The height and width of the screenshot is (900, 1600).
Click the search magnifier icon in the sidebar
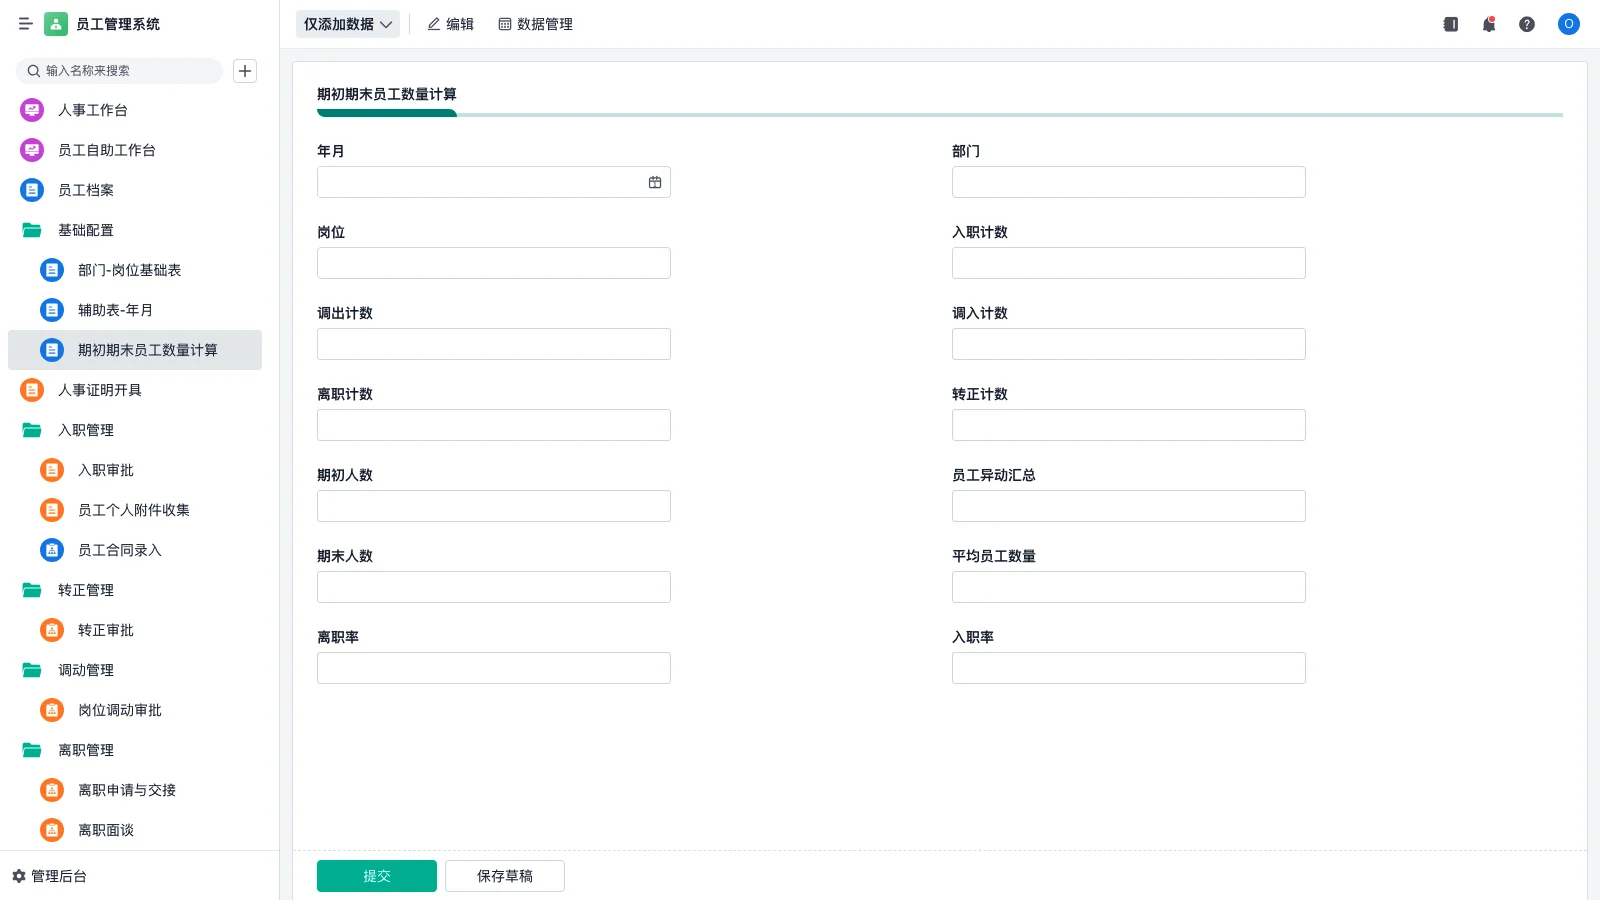pos(34,71)
